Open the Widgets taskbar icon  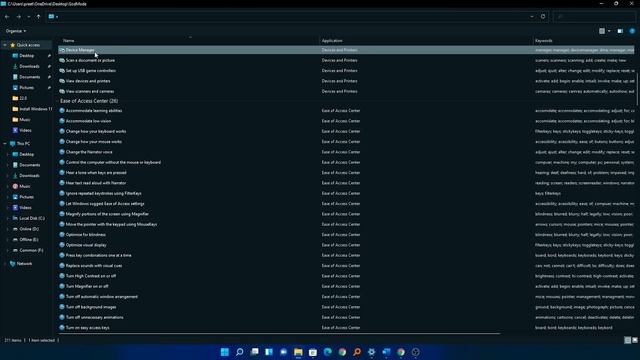pyautogui.click(x=269, y=352)
